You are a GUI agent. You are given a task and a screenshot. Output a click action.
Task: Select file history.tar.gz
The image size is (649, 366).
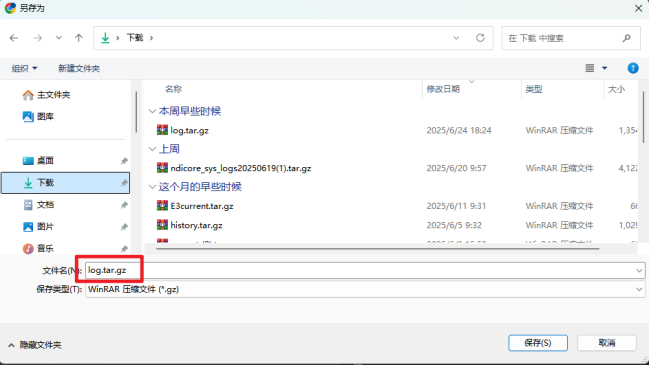tap(196, 225)
